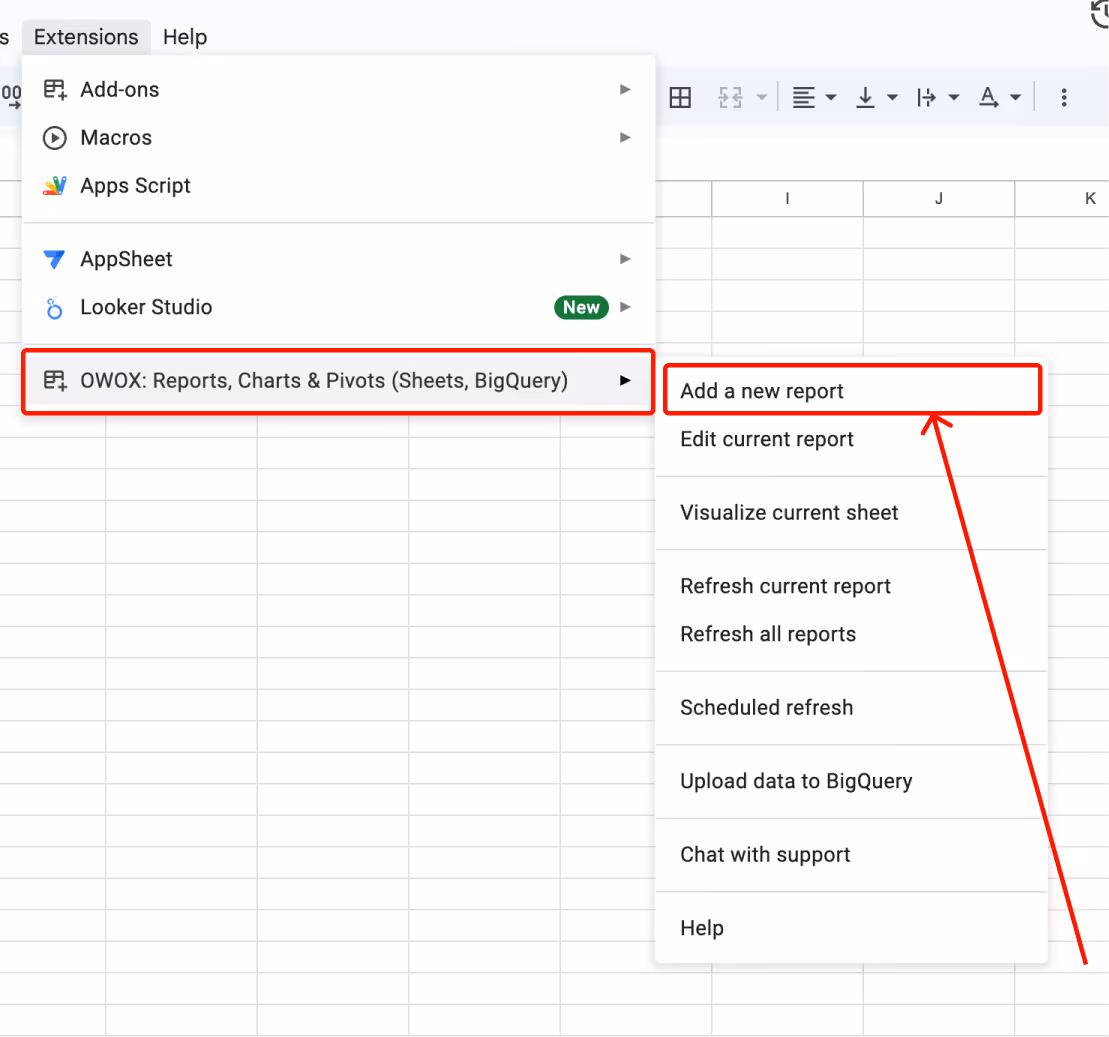The height and width of the screenshot is (1037, 1109).
Task: Choose Upload data to BigQuery
Action: click(x=852, y=782)
